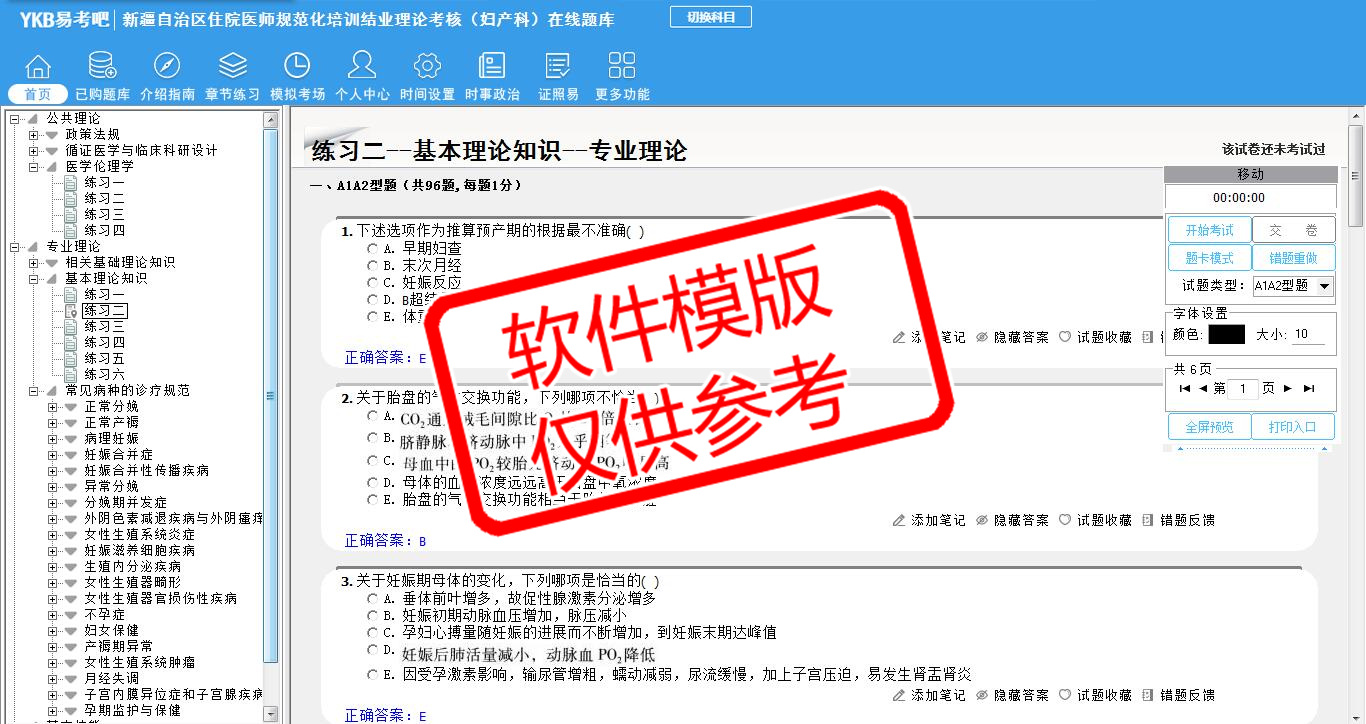The image size is (1366, 724).
Task: Click the 打印入口 print entry button
Action: pos(1294,427)
